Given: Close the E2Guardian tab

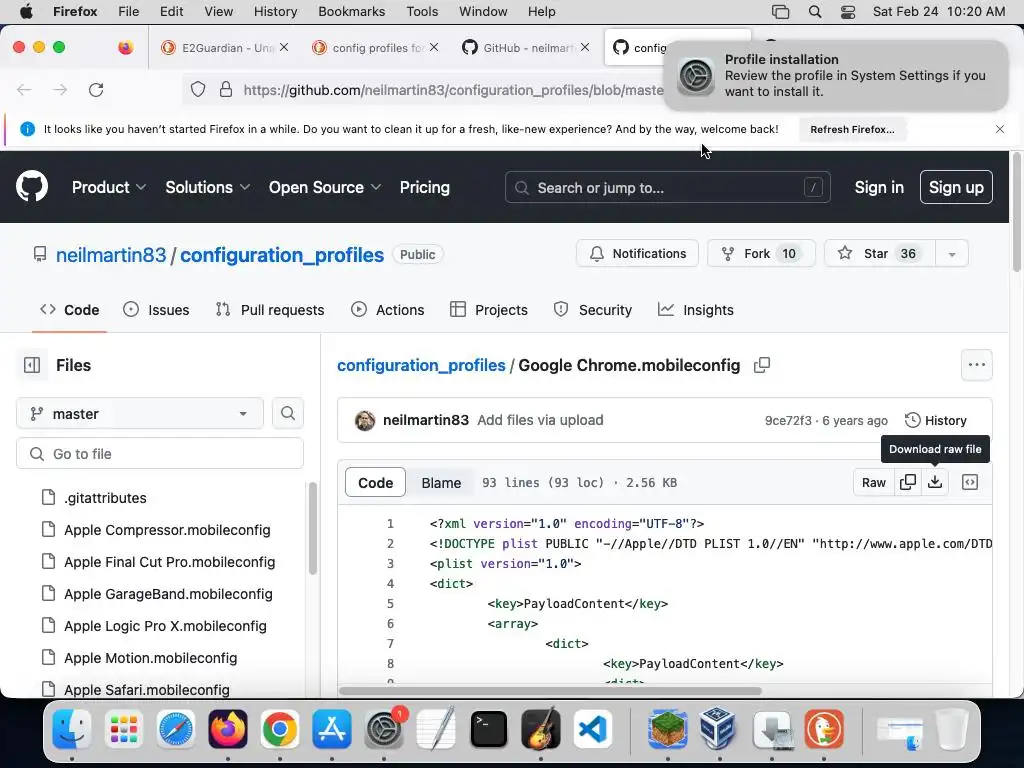Looking at the screenshot, I should click(284, 47).
